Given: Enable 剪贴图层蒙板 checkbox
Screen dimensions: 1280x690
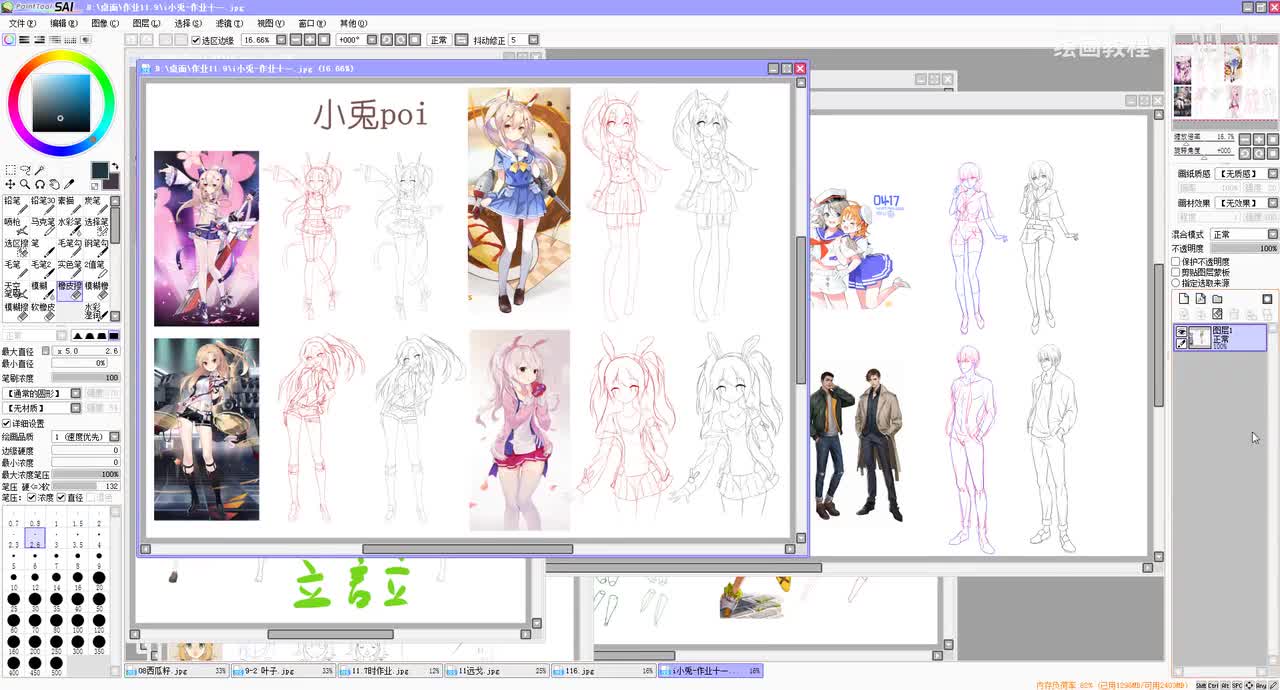Looking at the screenshot, I should click(1176, 272).
